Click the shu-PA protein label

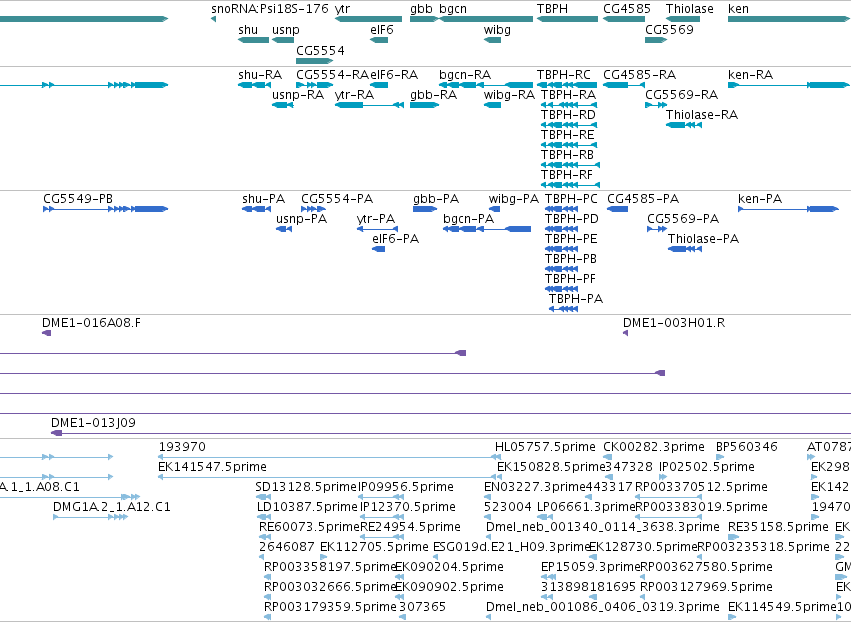coord(263,199)
